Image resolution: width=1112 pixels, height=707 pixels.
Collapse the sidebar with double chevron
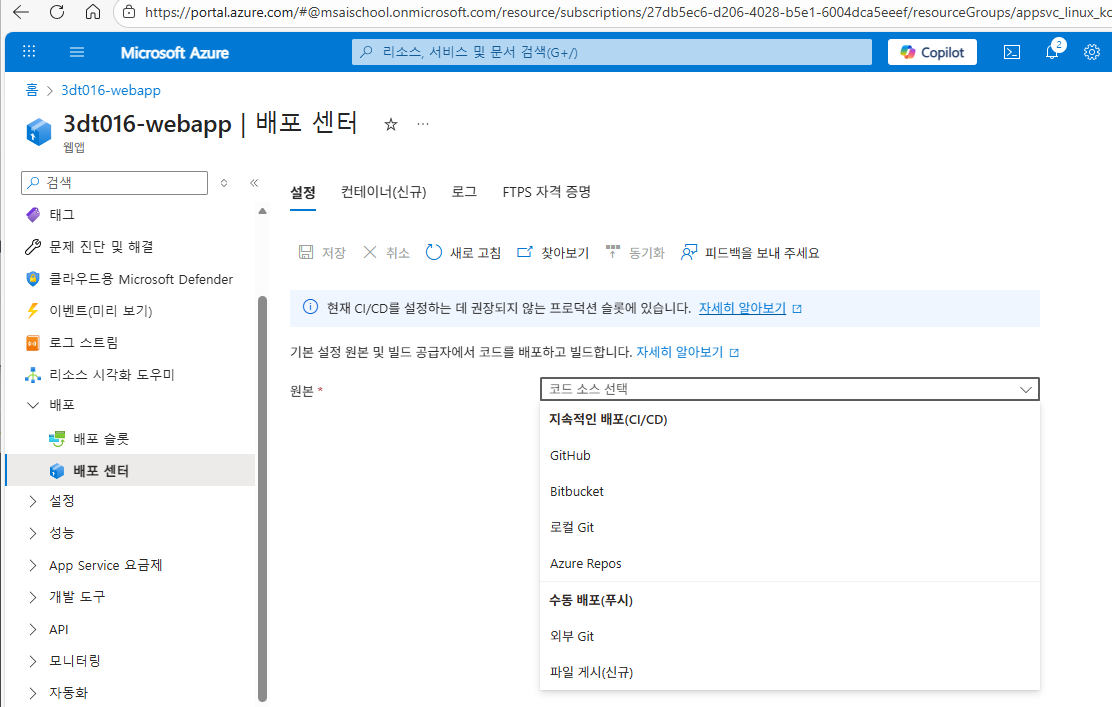pos(254,183)
